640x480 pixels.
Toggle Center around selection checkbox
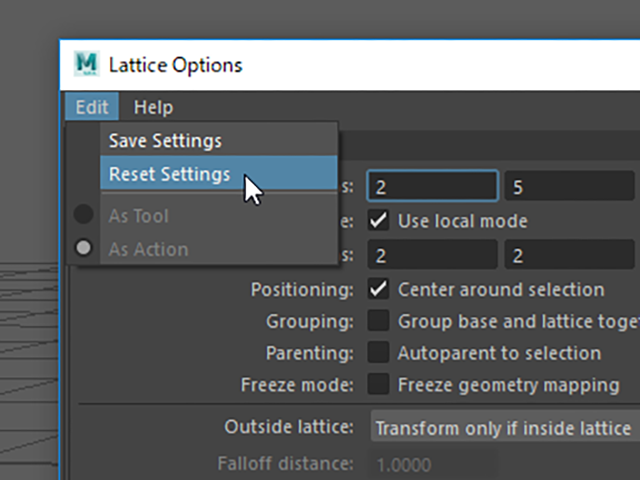coord(378,289)
